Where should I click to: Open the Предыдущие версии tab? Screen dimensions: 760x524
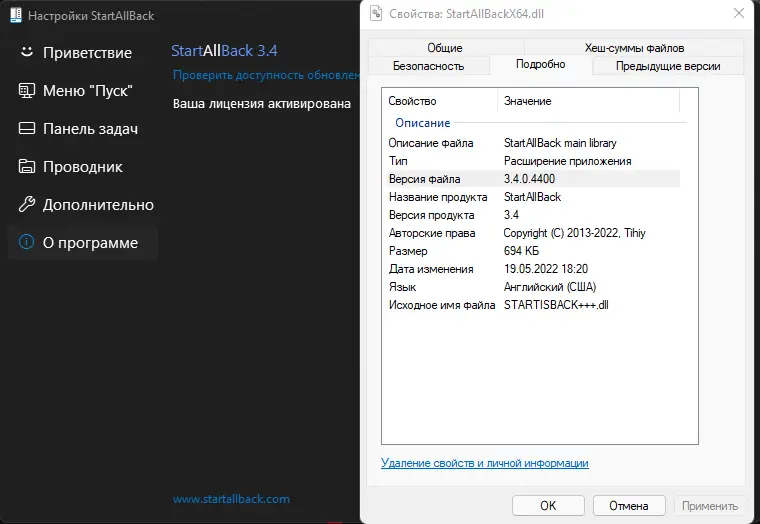pos(668,66)
